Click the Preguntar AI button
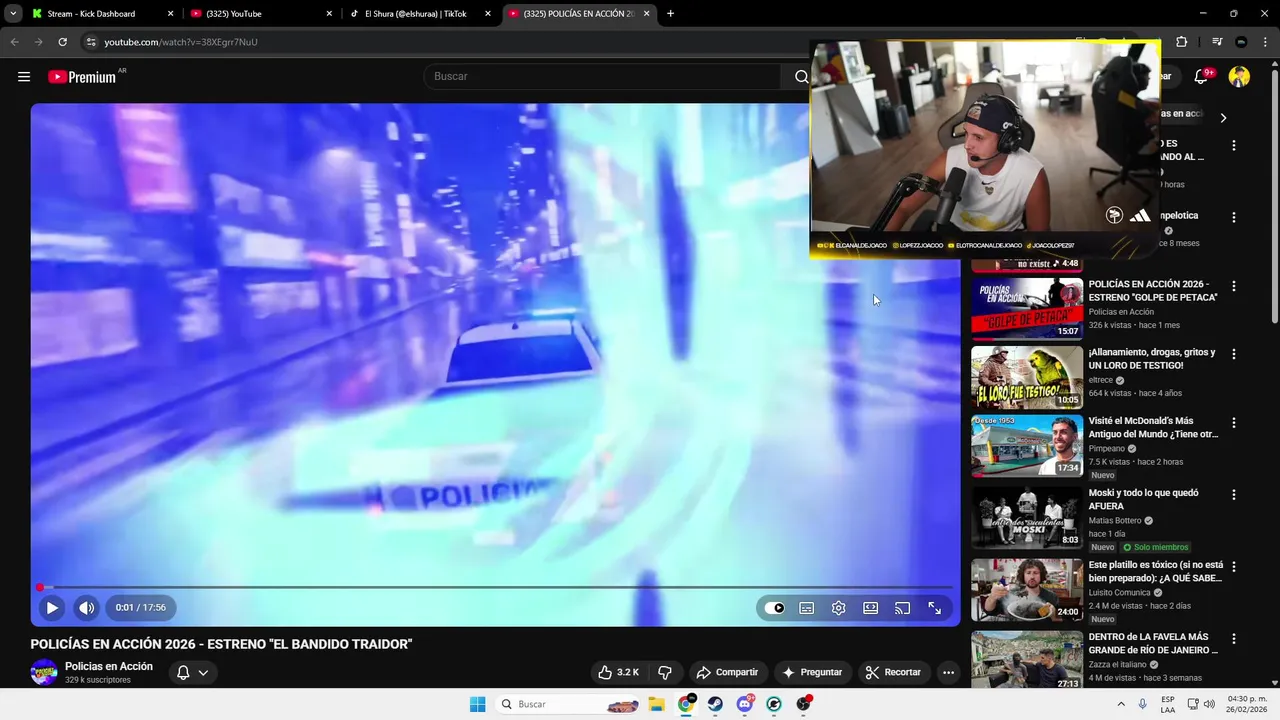Viewport: 1280px width, 720px height. pyautogui.click(x=812, y=672)
